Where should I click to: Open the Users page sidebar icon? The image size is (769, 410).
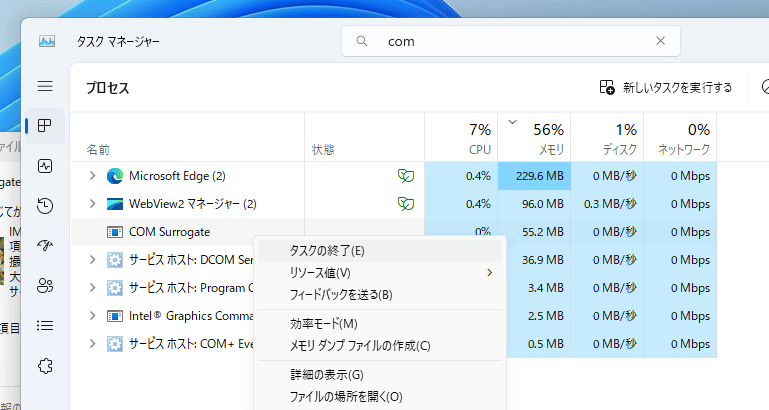44,286
